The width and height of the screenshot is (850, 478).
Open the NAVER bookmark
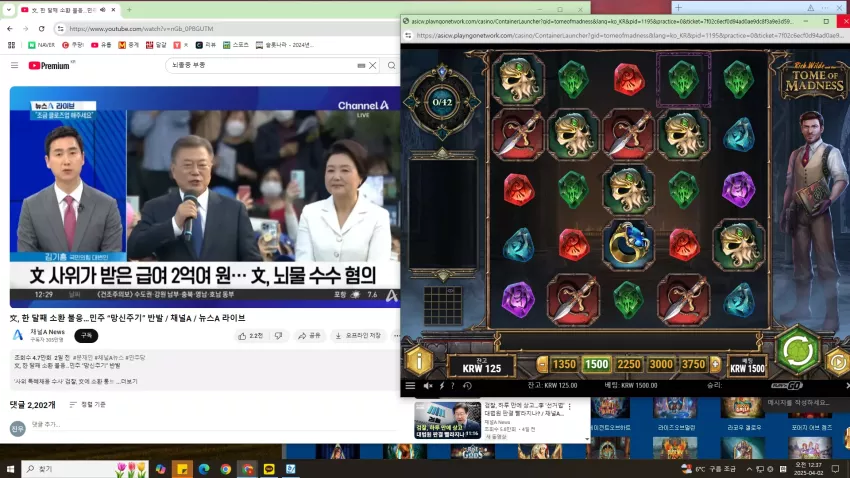coord(41,45)
